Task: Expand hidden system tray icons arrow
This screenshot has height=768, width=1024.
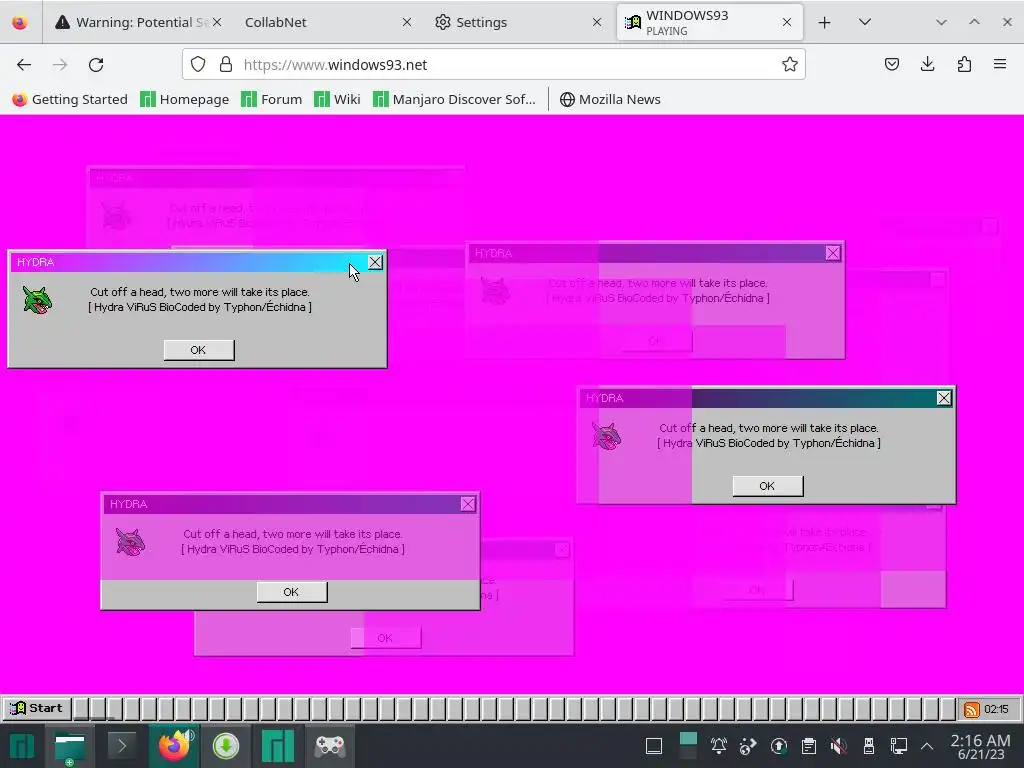Action: (x=927, y=746)
